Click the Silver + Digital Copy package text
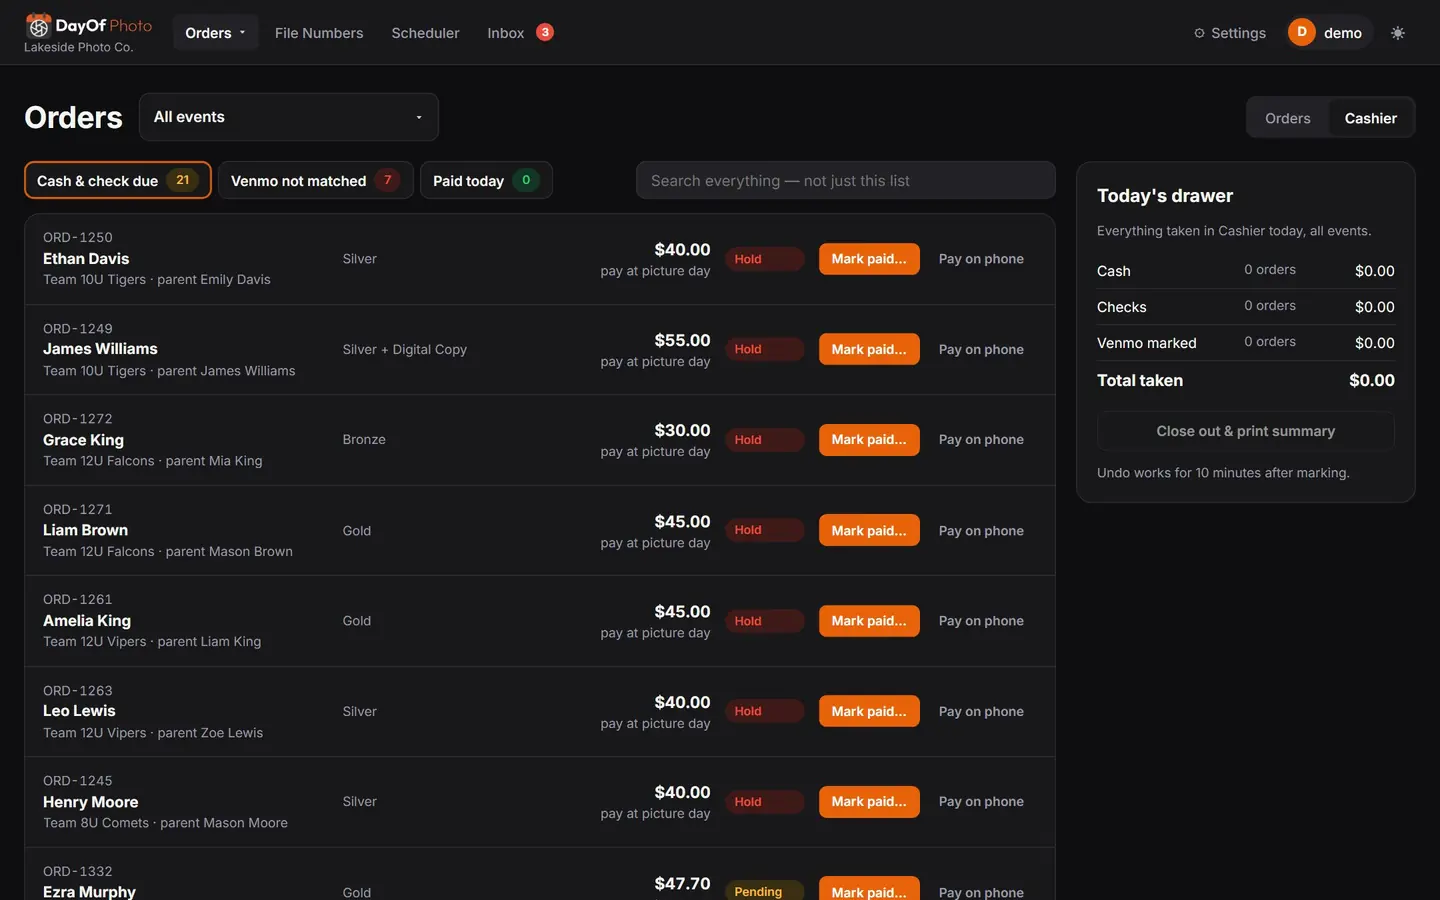The width and height of the screenshot is (1440, 900). tap(404, 349)
